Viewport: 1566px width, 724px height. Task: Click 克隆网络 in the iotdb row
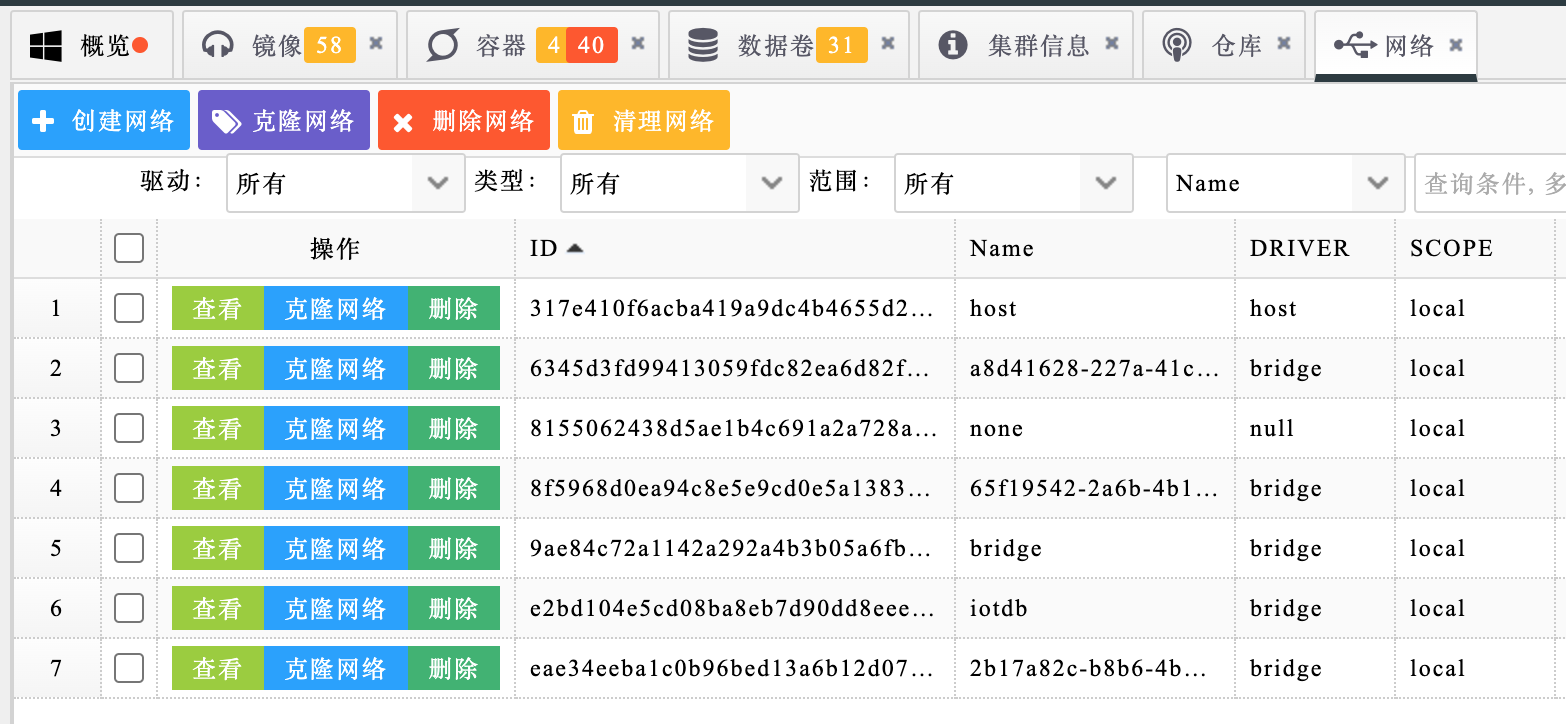pos(336,608)
